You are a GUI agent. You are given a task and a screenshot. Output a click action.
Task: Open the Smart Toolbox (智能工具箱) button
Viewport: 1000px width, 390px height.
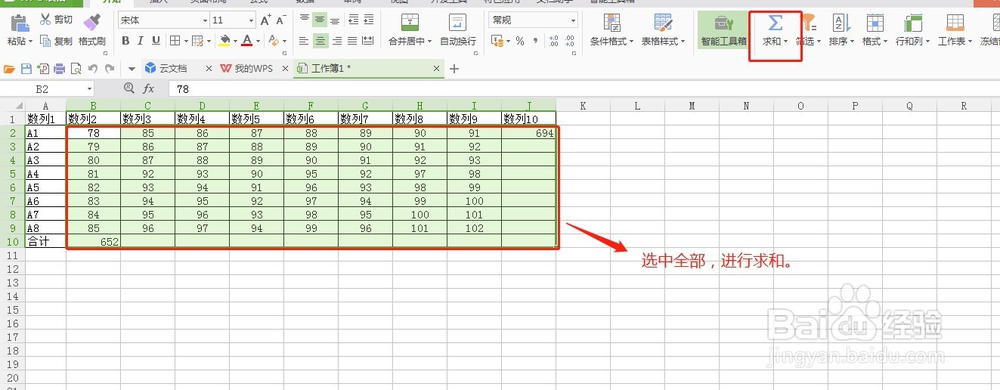click(x=723, y=30)
